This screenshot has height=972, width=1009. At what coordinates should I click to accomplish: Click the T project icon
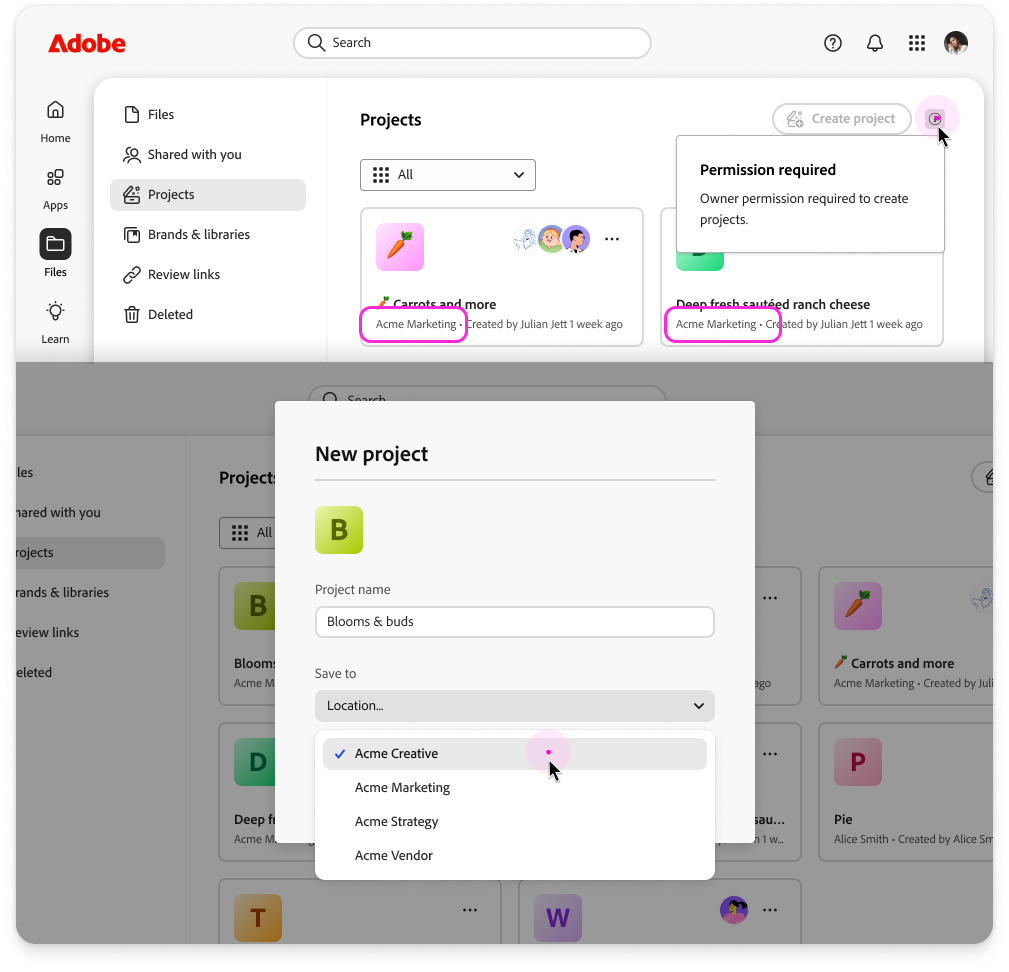click(258, 918)
